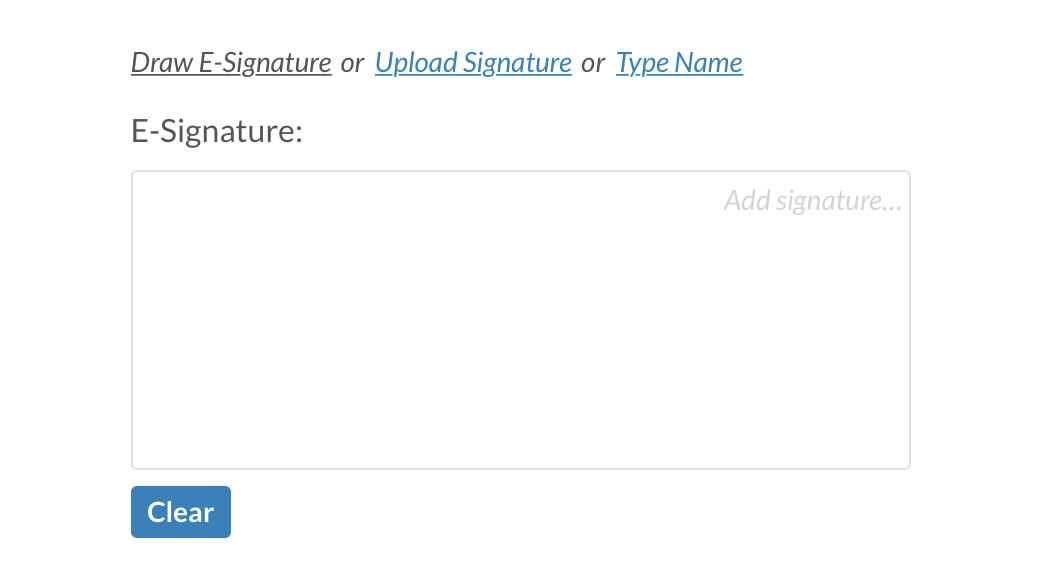
Task: Click "E-Signature" text within the Draw link
Action: (x=265, y=64)
